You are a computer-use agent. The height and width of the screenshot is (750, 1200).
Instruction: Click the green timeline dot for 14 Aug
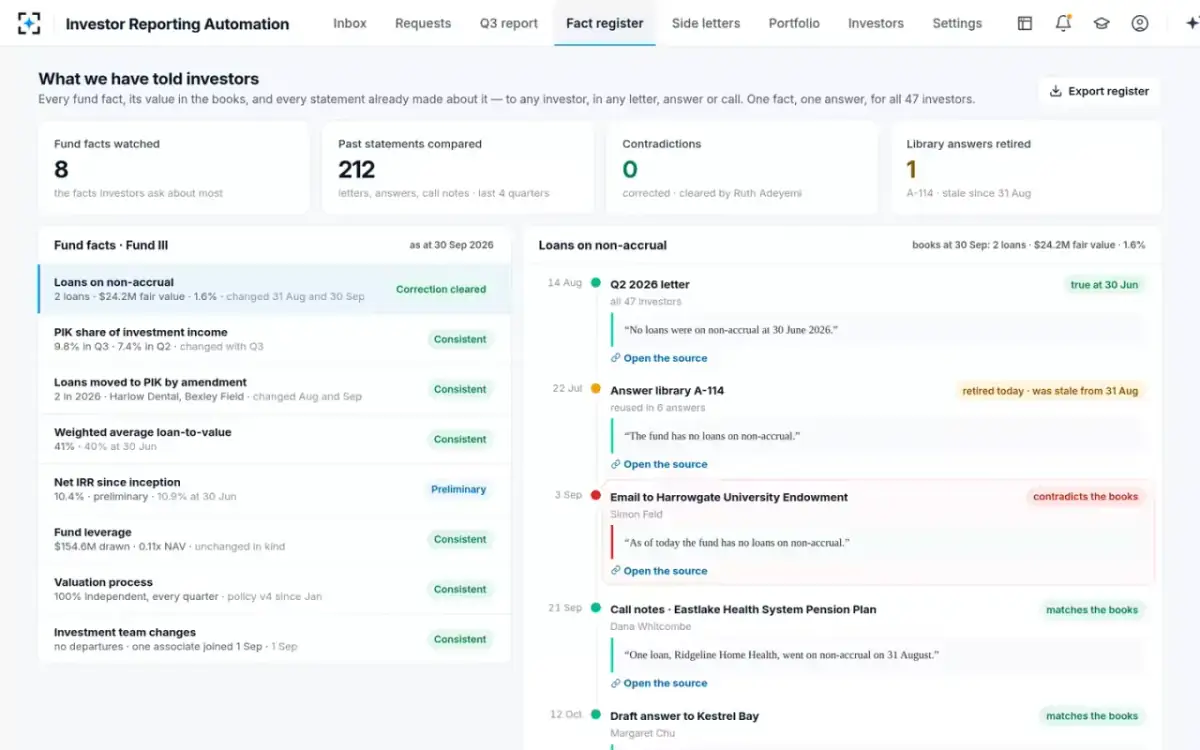click(596, 283)
